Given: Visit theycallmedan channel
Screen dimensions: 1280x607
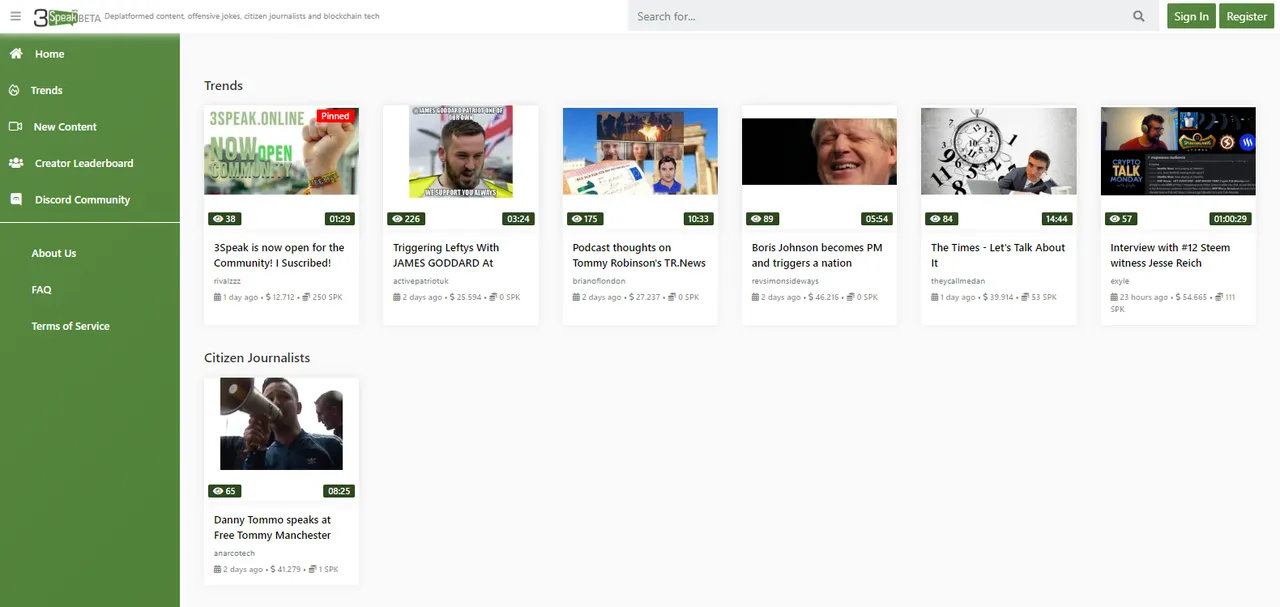Looking at the screenshot, I should click(x=958, y=281).
